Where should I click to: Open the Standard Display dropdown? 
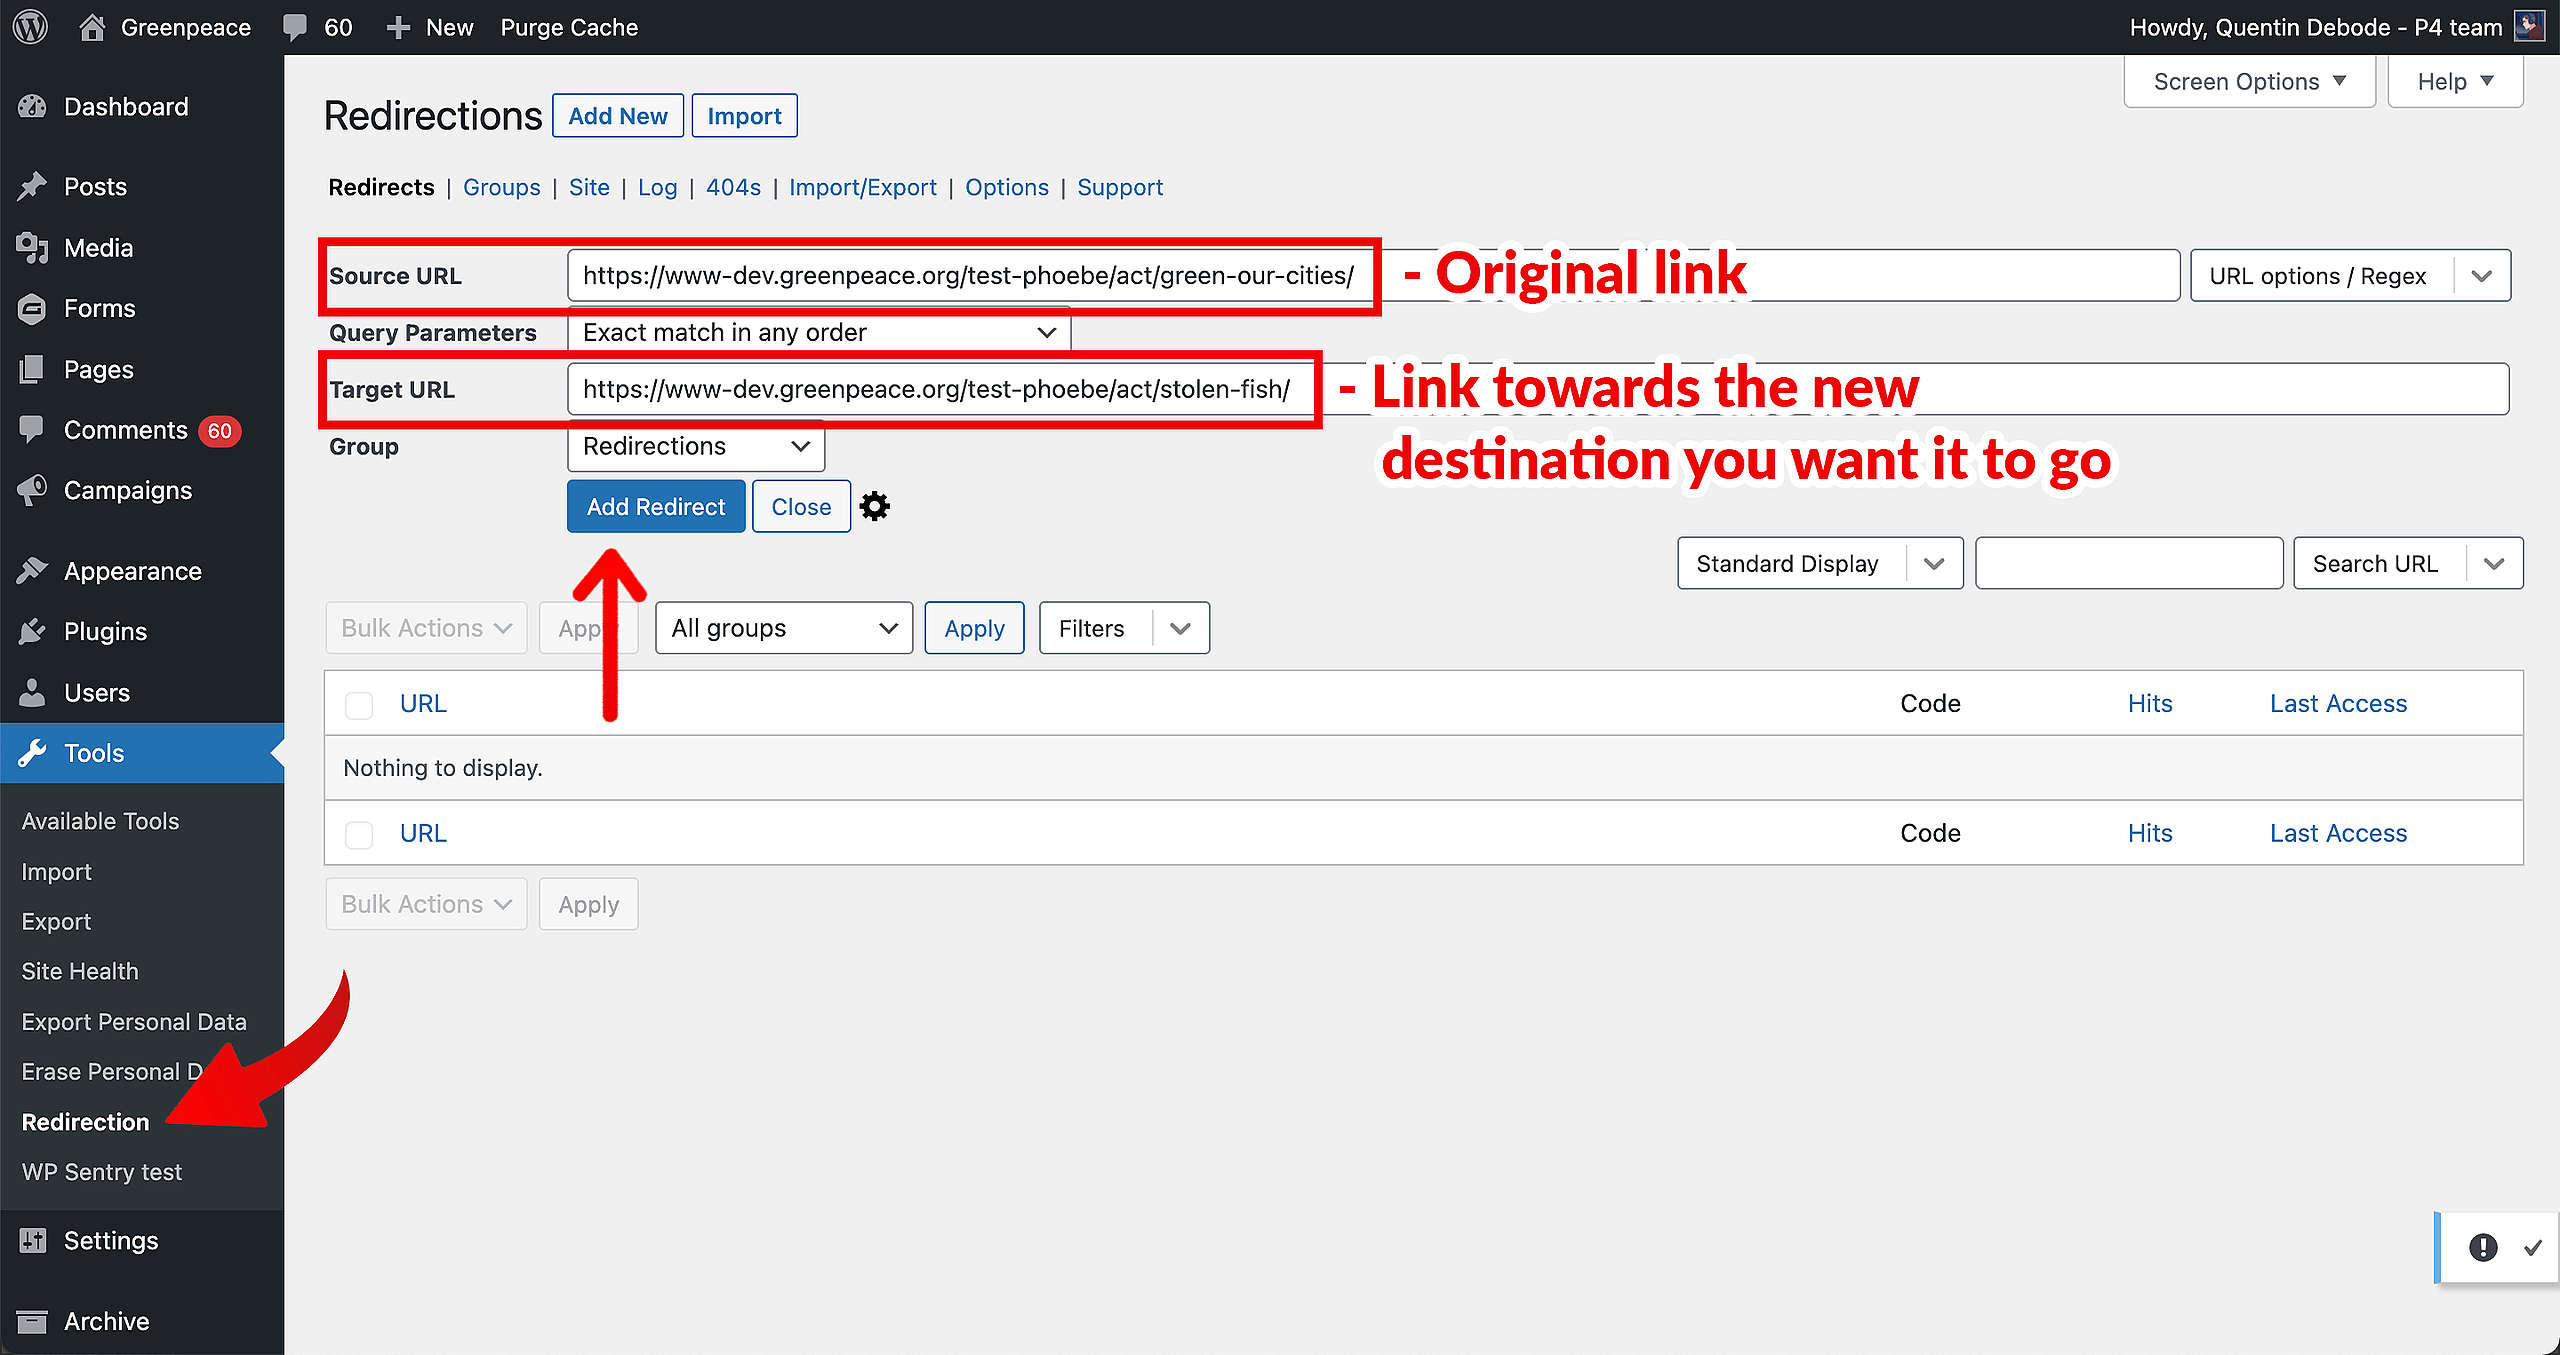pos(1820,564)
